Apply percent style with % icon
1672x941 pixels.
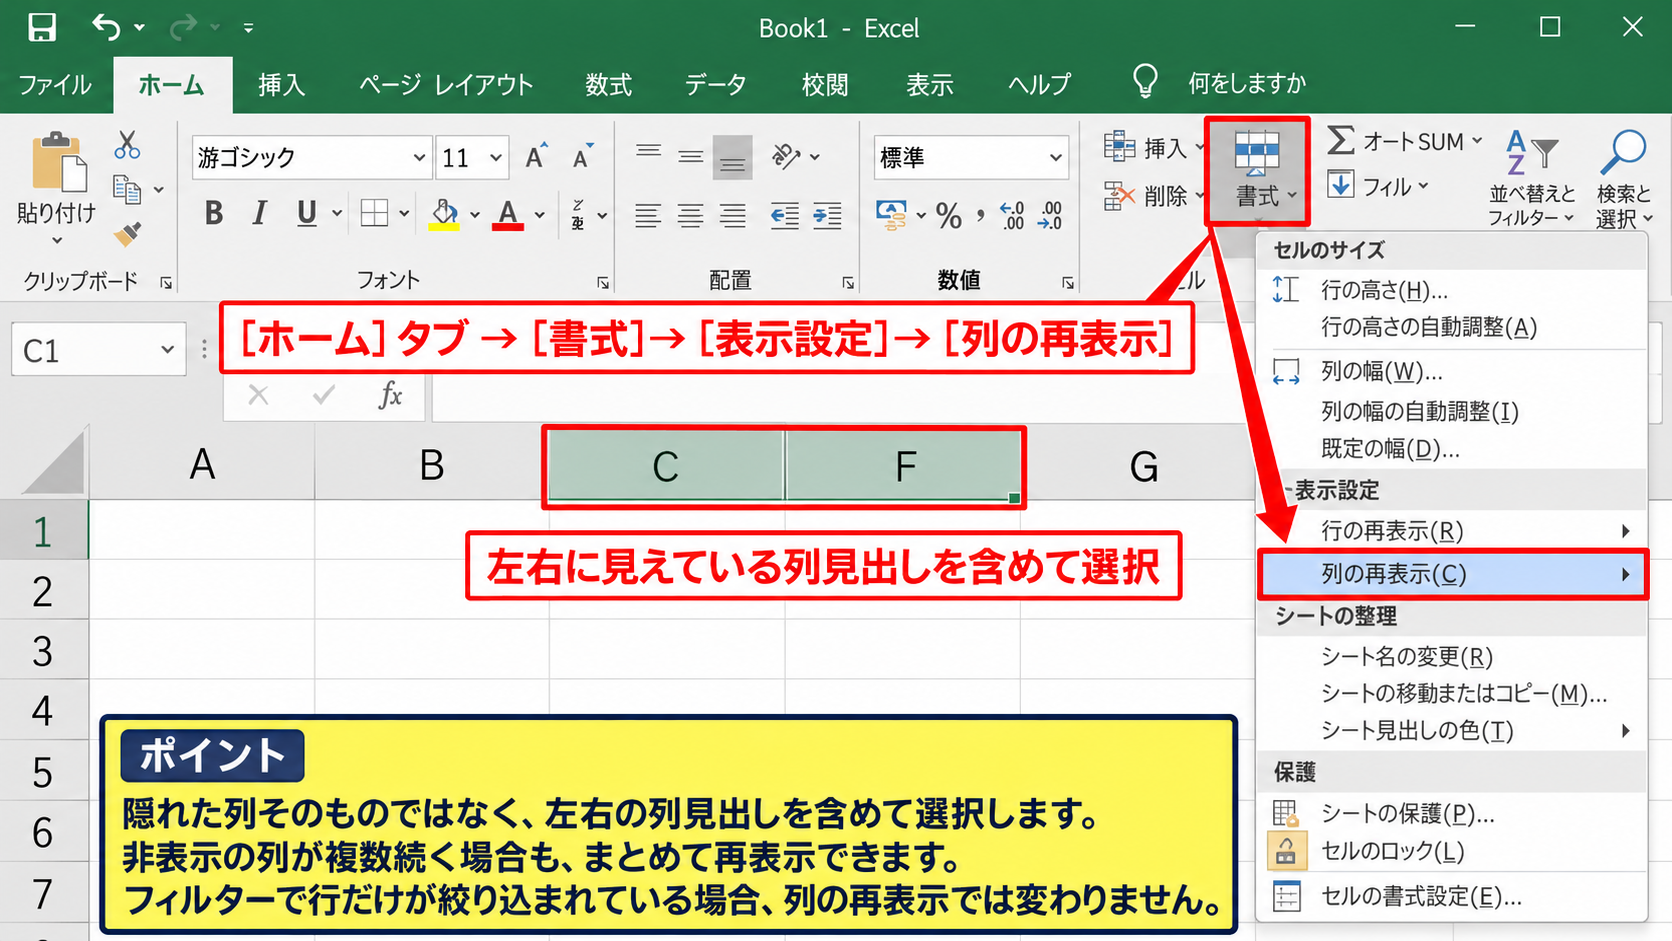tap(948, 215)
